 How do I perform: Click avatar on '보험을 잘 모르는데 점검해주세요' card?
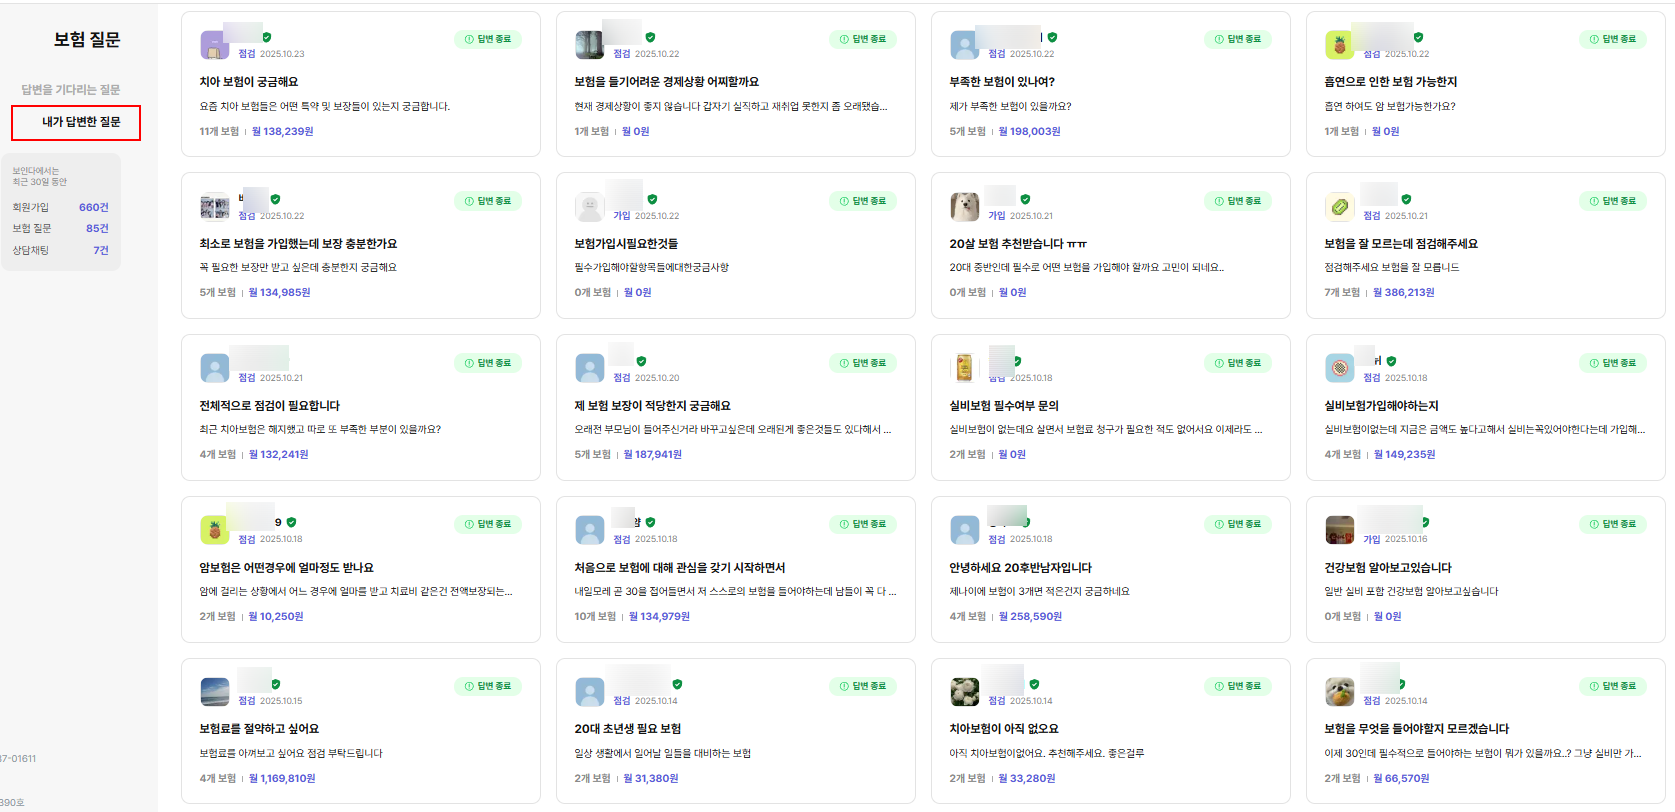(x=1339, y=207)
